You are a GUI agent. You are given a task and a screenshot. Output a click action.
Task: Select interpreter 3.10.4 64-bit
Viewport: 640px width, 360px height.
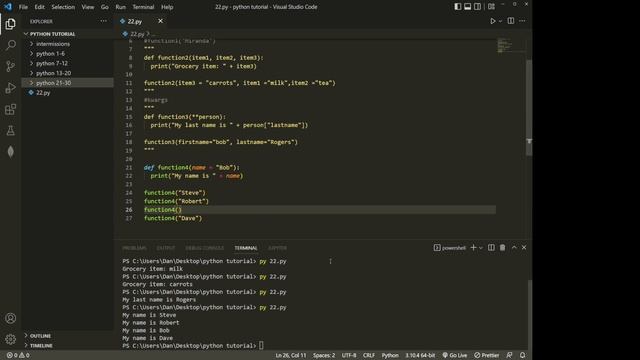click(x=420, y=355)
